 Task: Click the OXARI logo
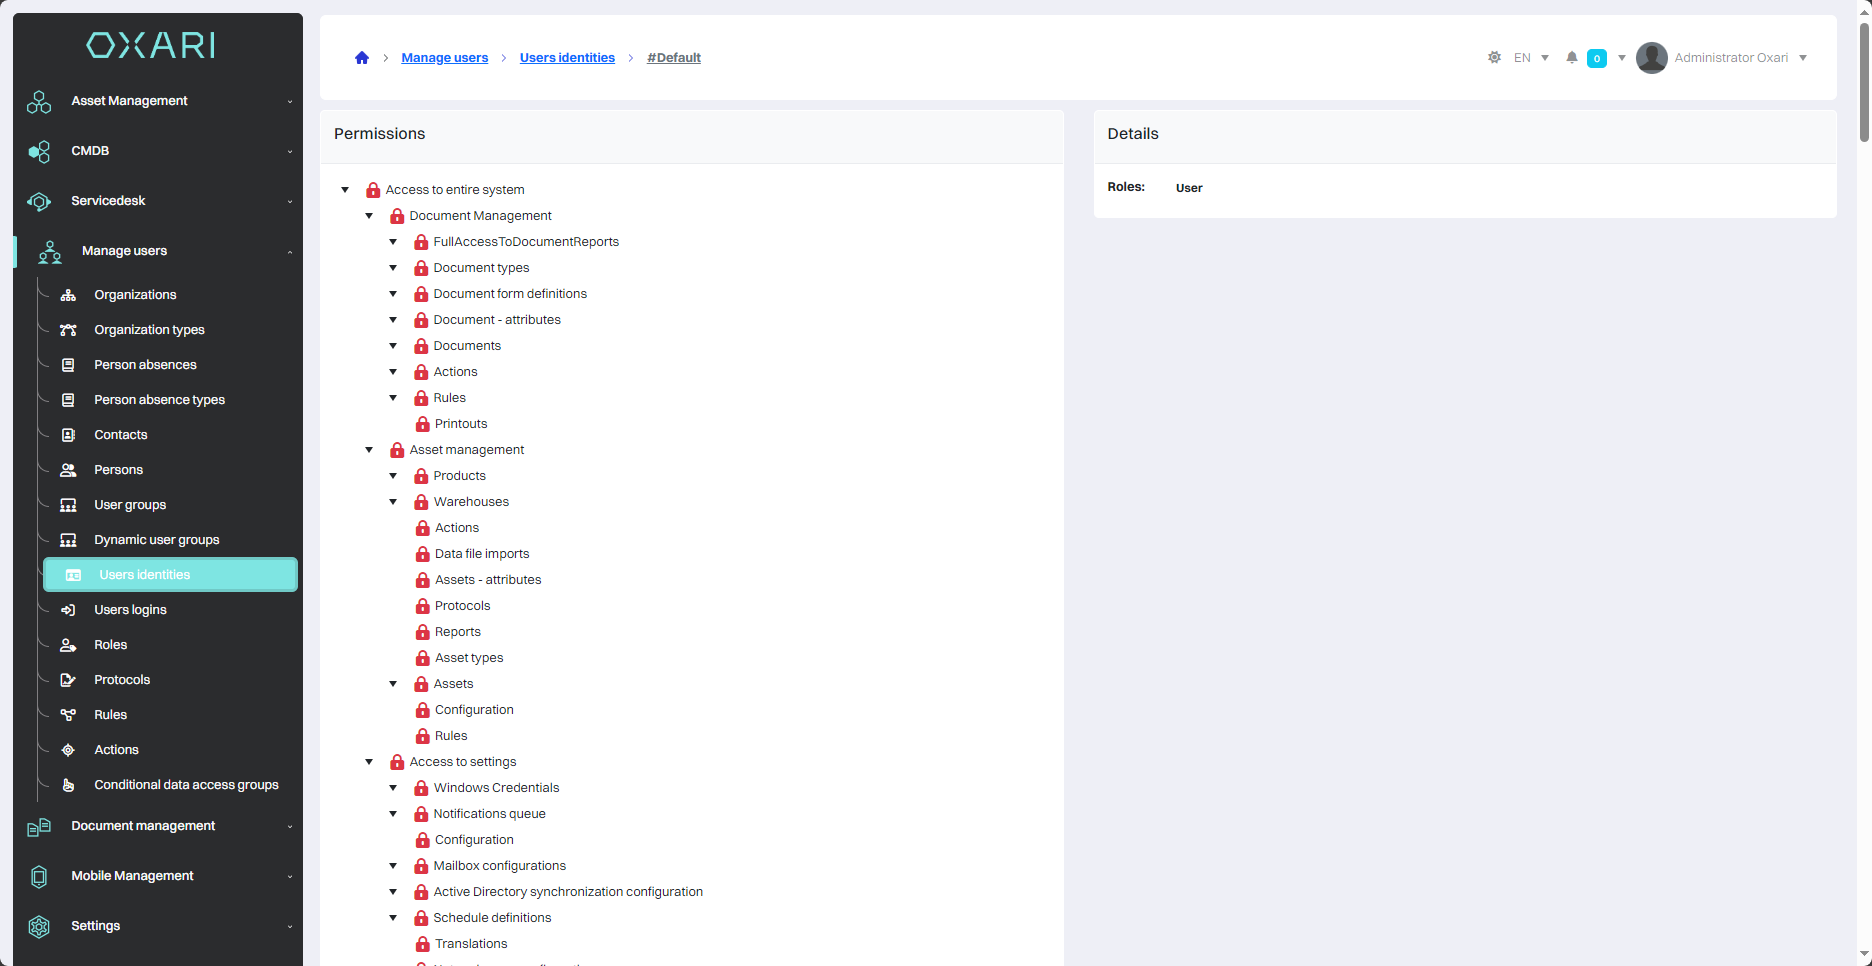pyautogui.click(x=151, y=45)
